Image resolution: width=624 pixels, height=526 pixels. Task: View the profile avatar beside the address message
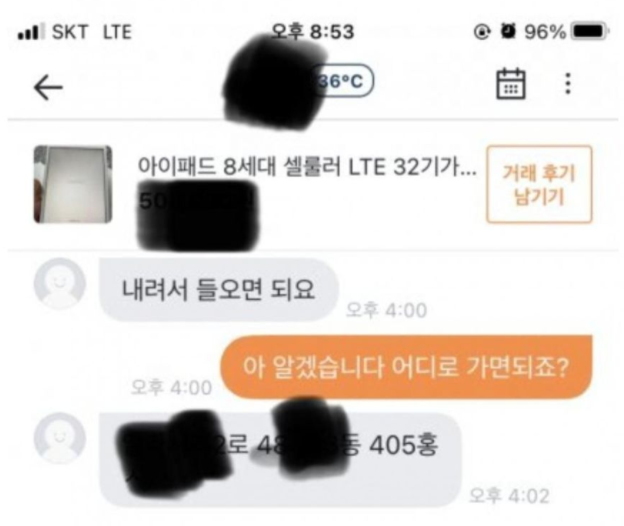(x=60, y=438)
